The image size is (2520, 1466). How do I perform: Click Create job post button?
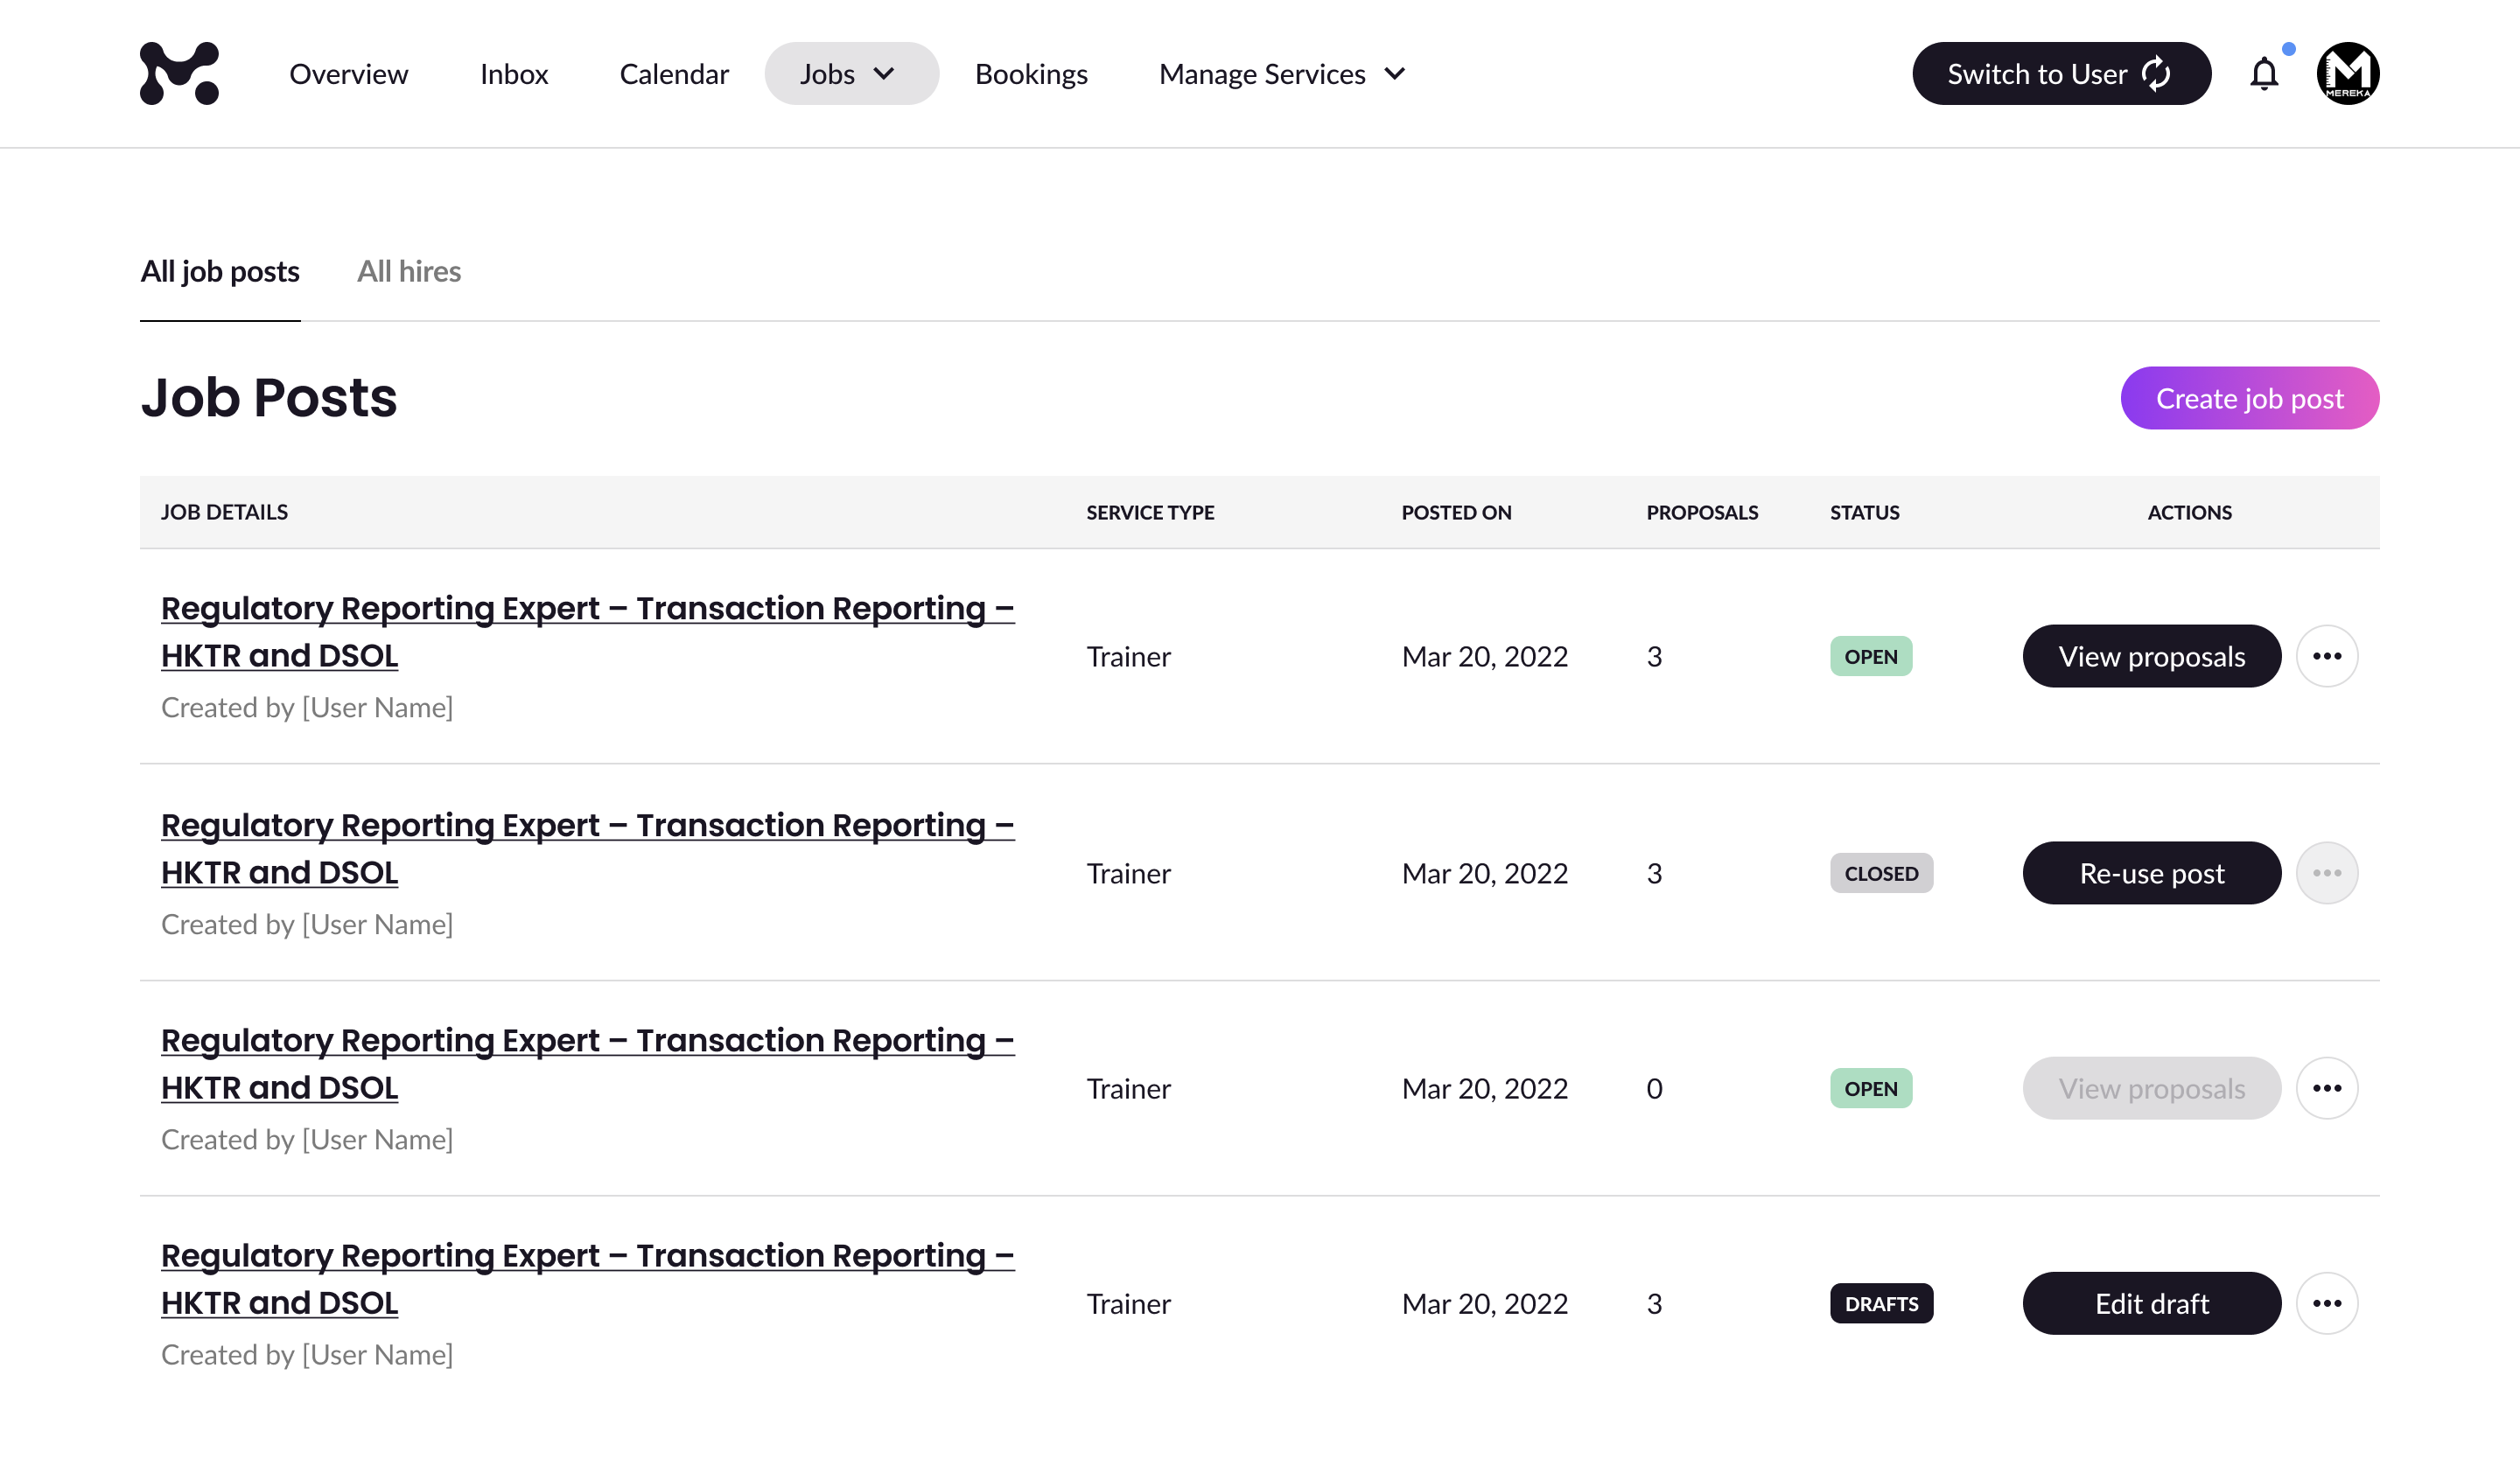2249,398
